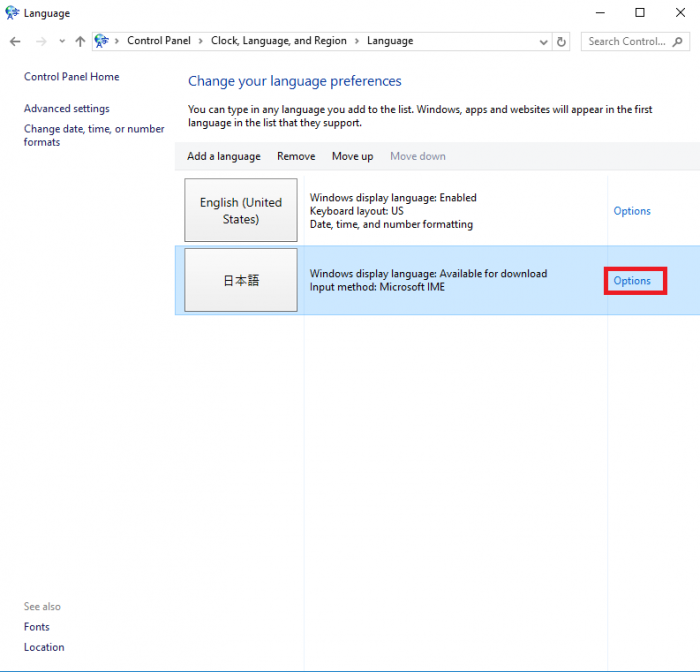Go back with the back arrow

15,42
